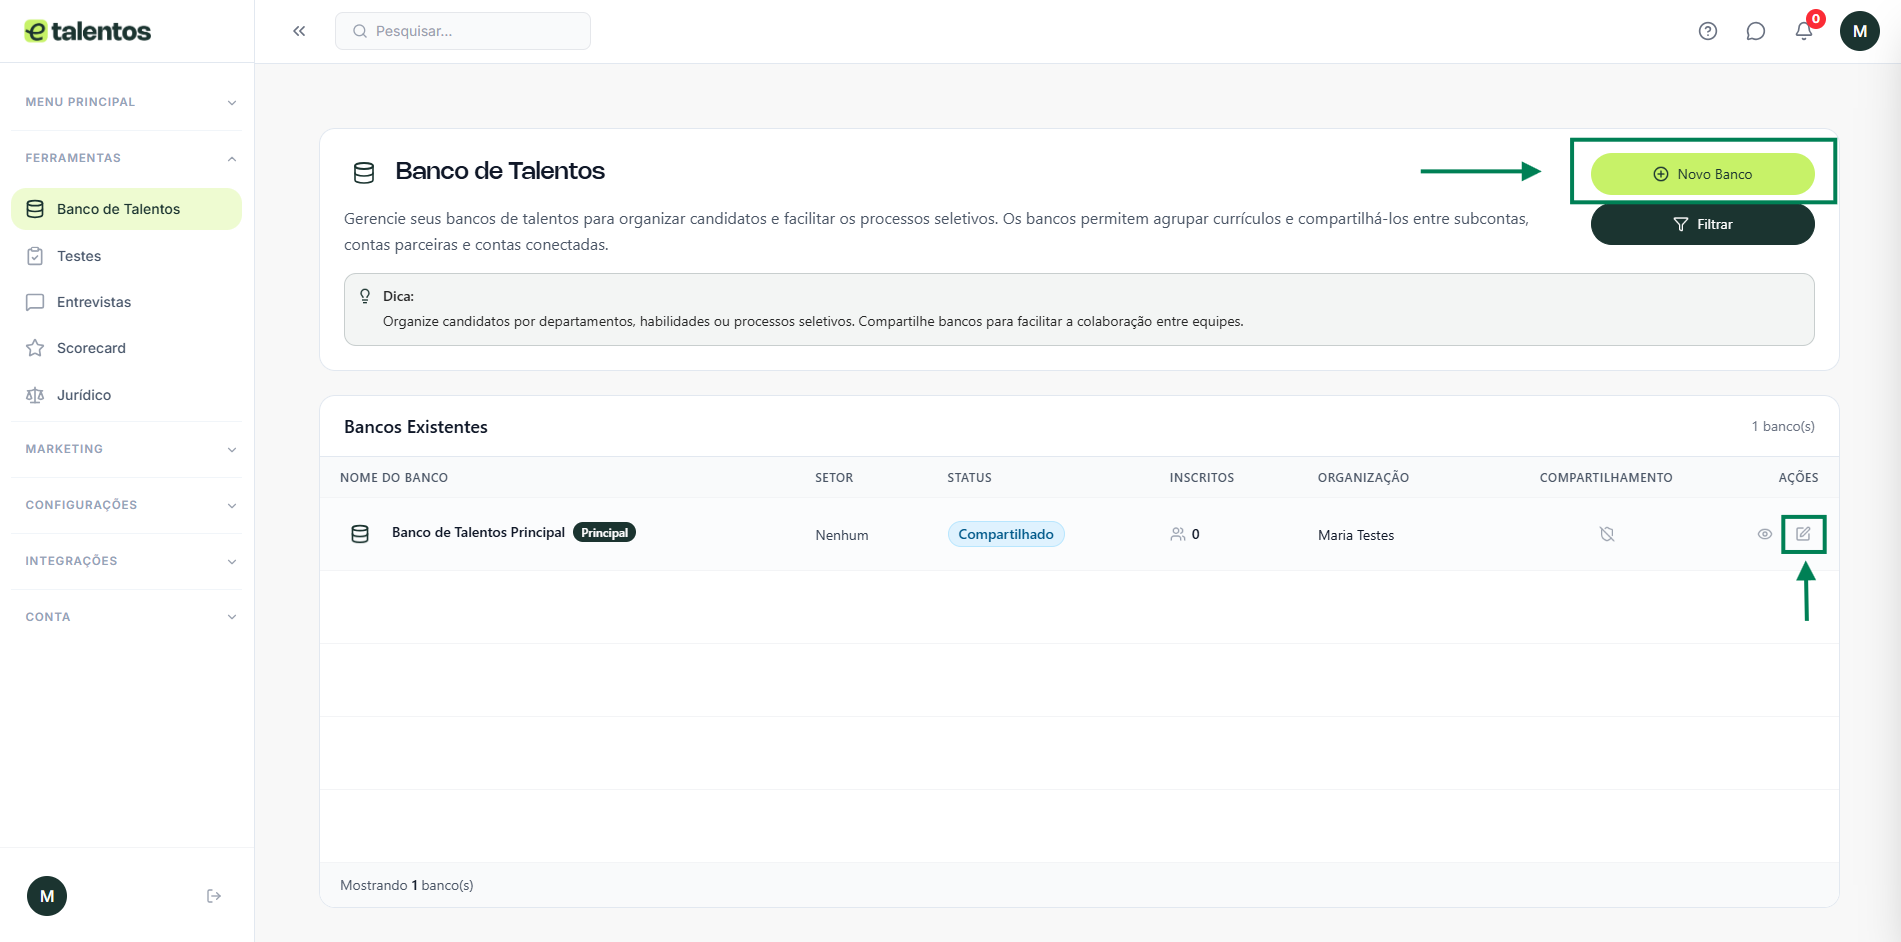Click the help question mark icon
The image size is (1901, 942).
[1708, 31]
